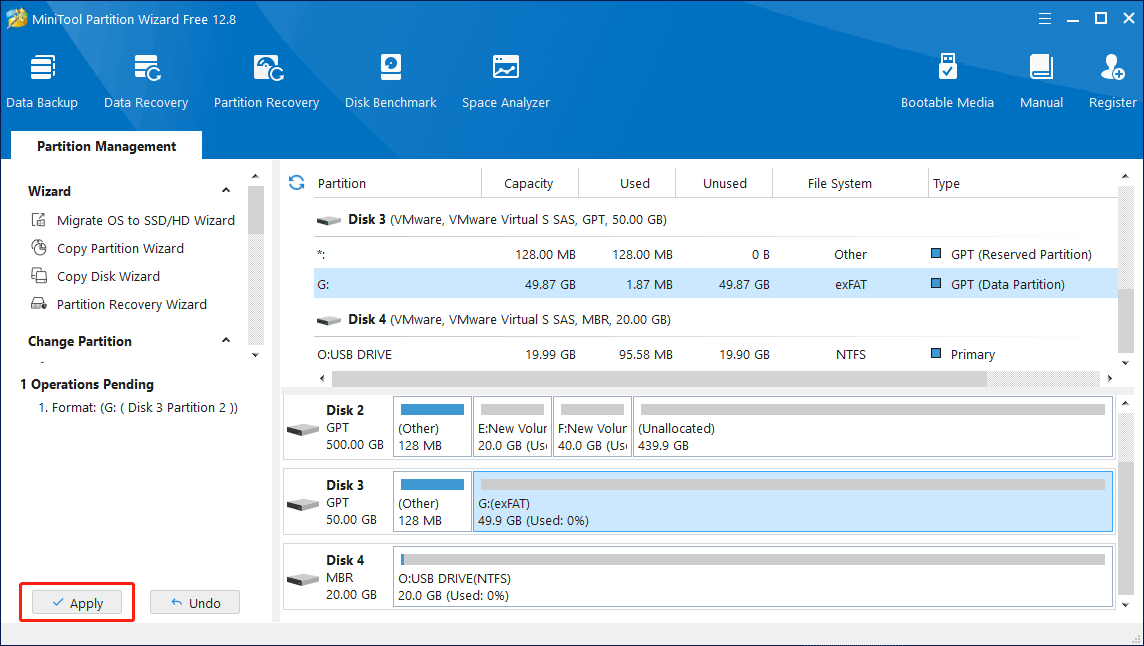Click the Disk 3 drive icon in partition list

[329, 220]
